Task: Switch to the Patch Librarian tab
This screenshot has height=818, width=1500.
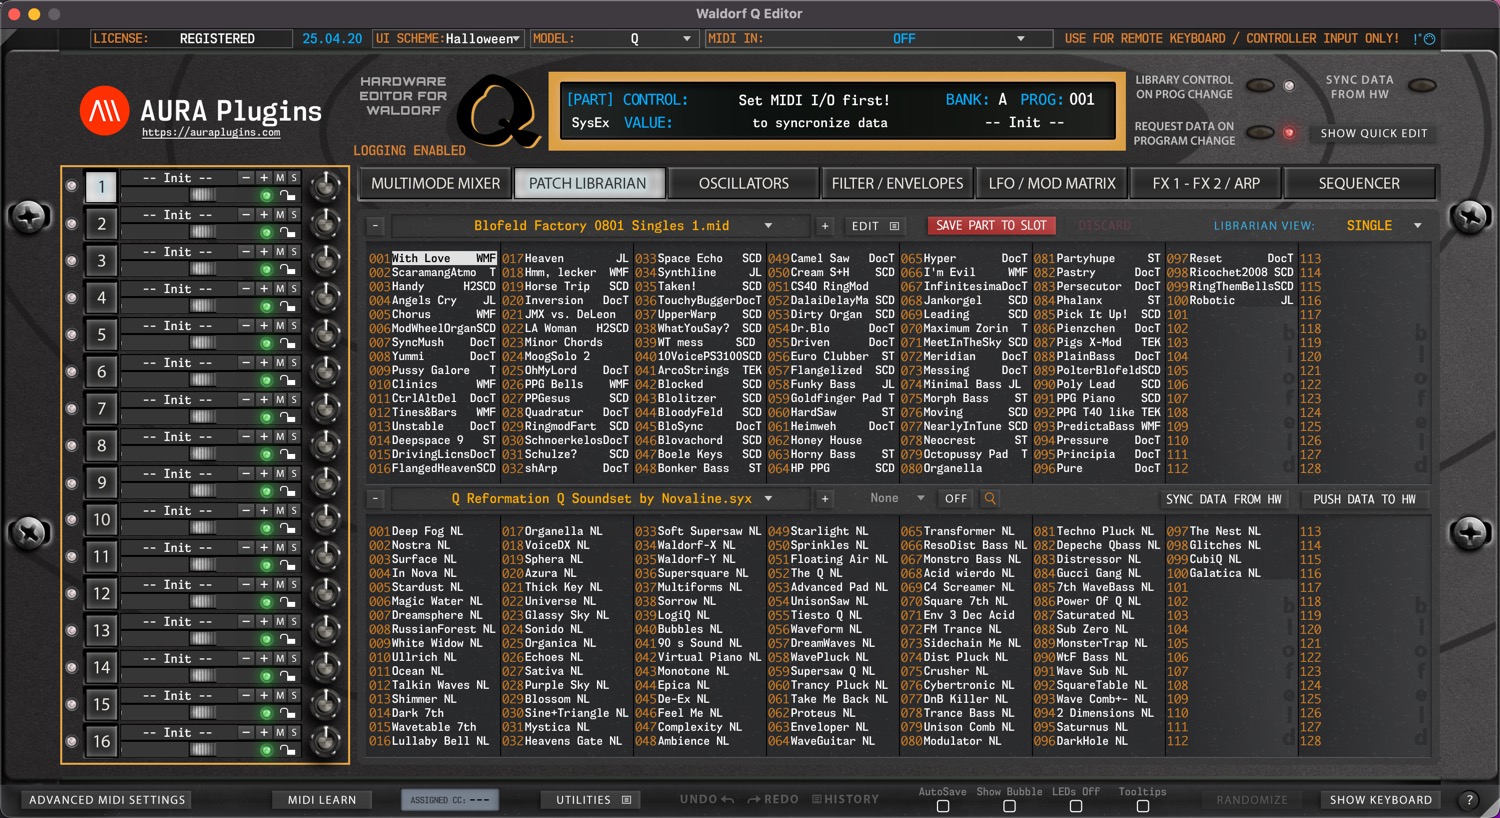Action: coord(588,184)
